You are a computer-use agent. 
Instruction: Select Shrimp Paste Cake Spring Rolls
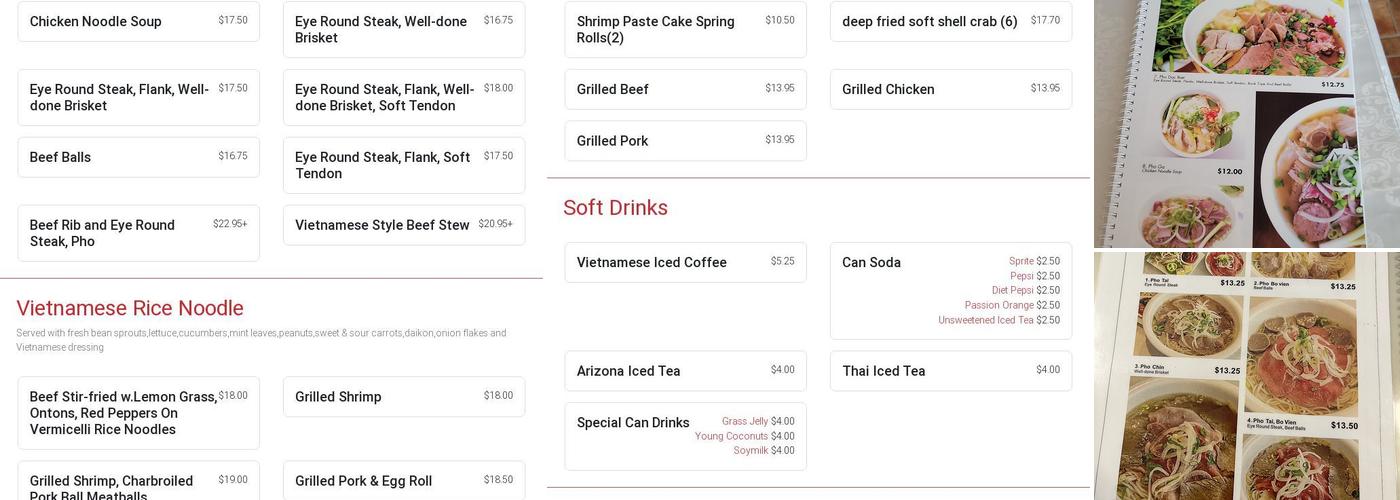click(x=685, y=30)
